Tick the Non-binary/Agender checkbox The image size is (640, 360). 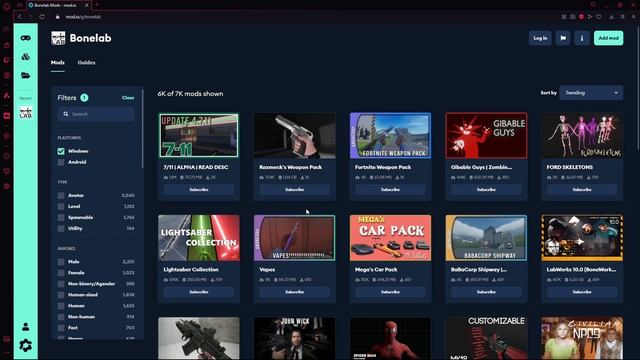click(x=61, y=284)
